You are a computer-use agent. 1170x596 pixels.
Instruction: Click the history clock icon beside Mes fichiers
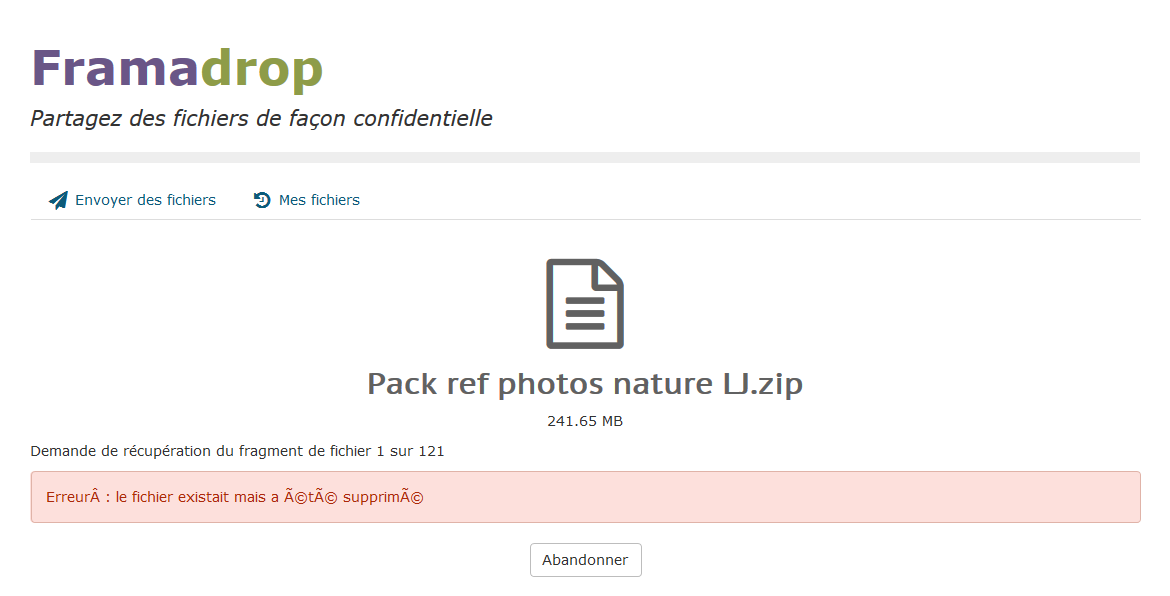click(x=261, y=199)
